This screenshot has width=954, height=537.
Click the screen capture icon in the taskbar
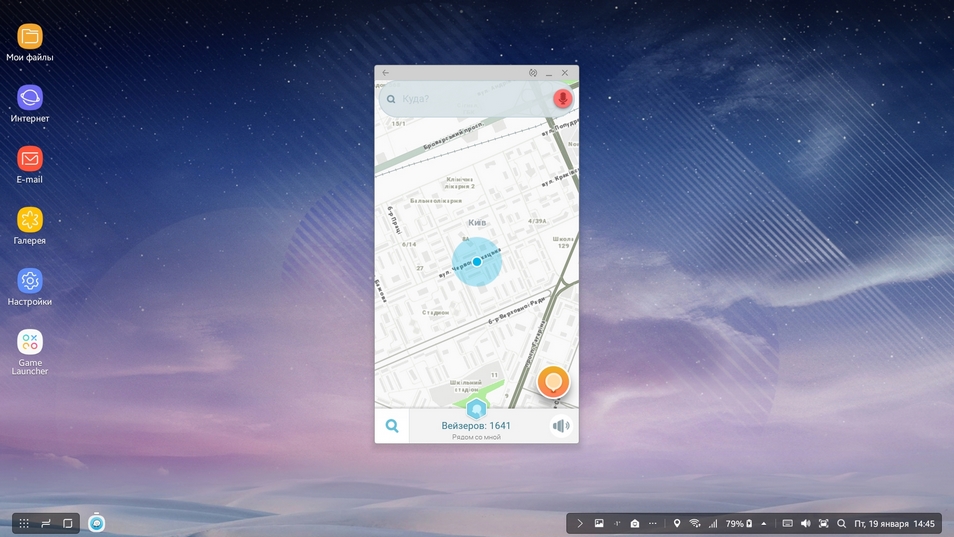click(823, 523)
